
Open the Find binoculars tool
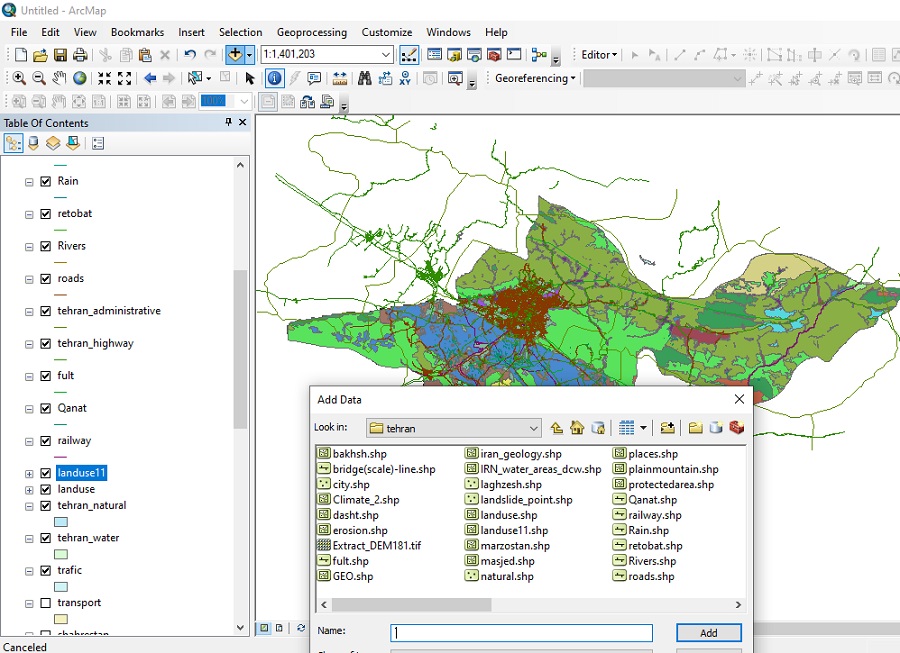364,78
